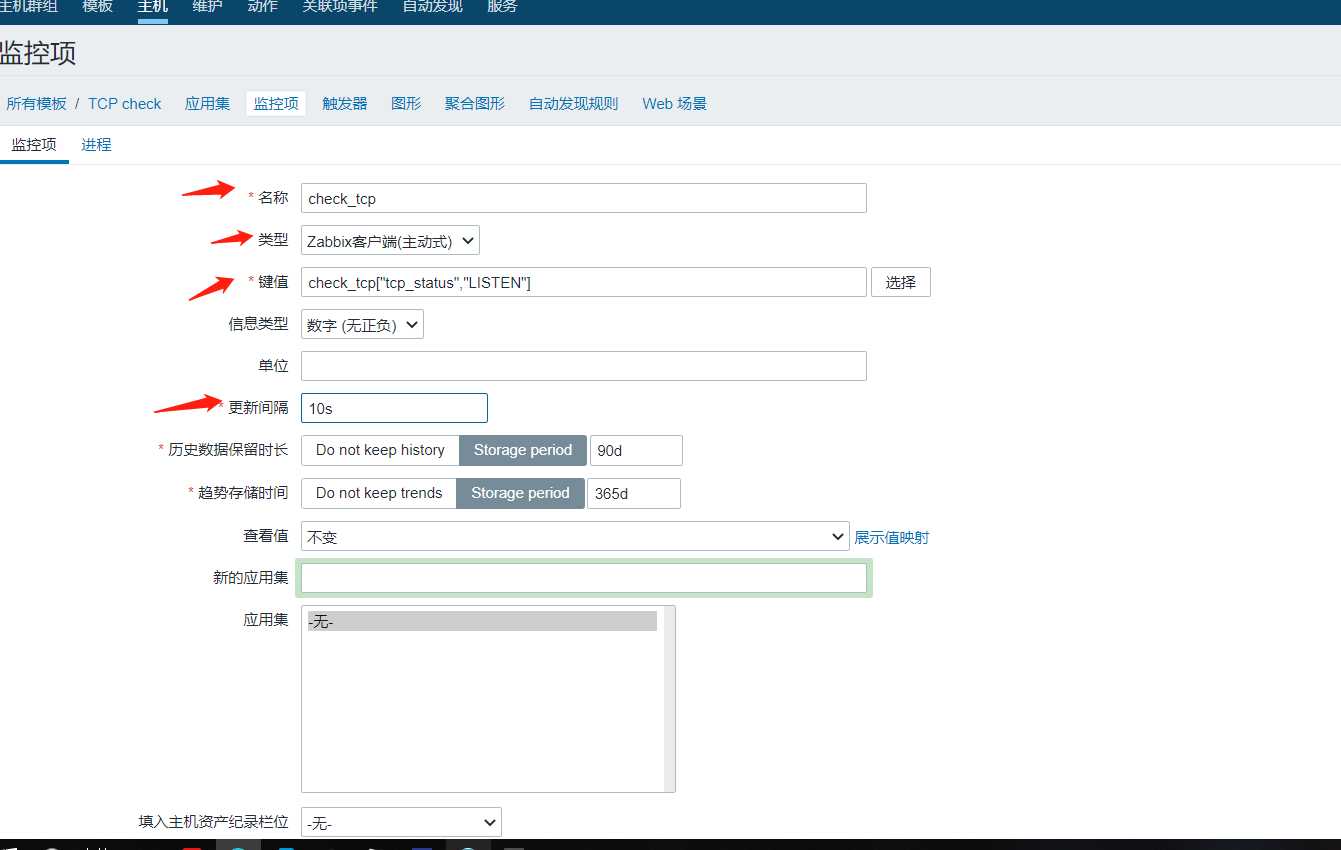1341x850 pixels.
Task: Focus the 名称 field containing check_tcp
Action: point(584,198)
